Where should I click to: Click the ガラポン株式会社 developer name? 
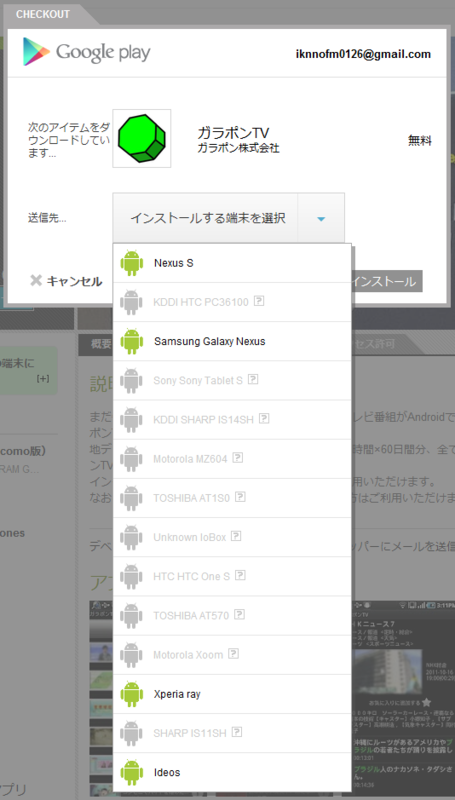click(238, 148)
